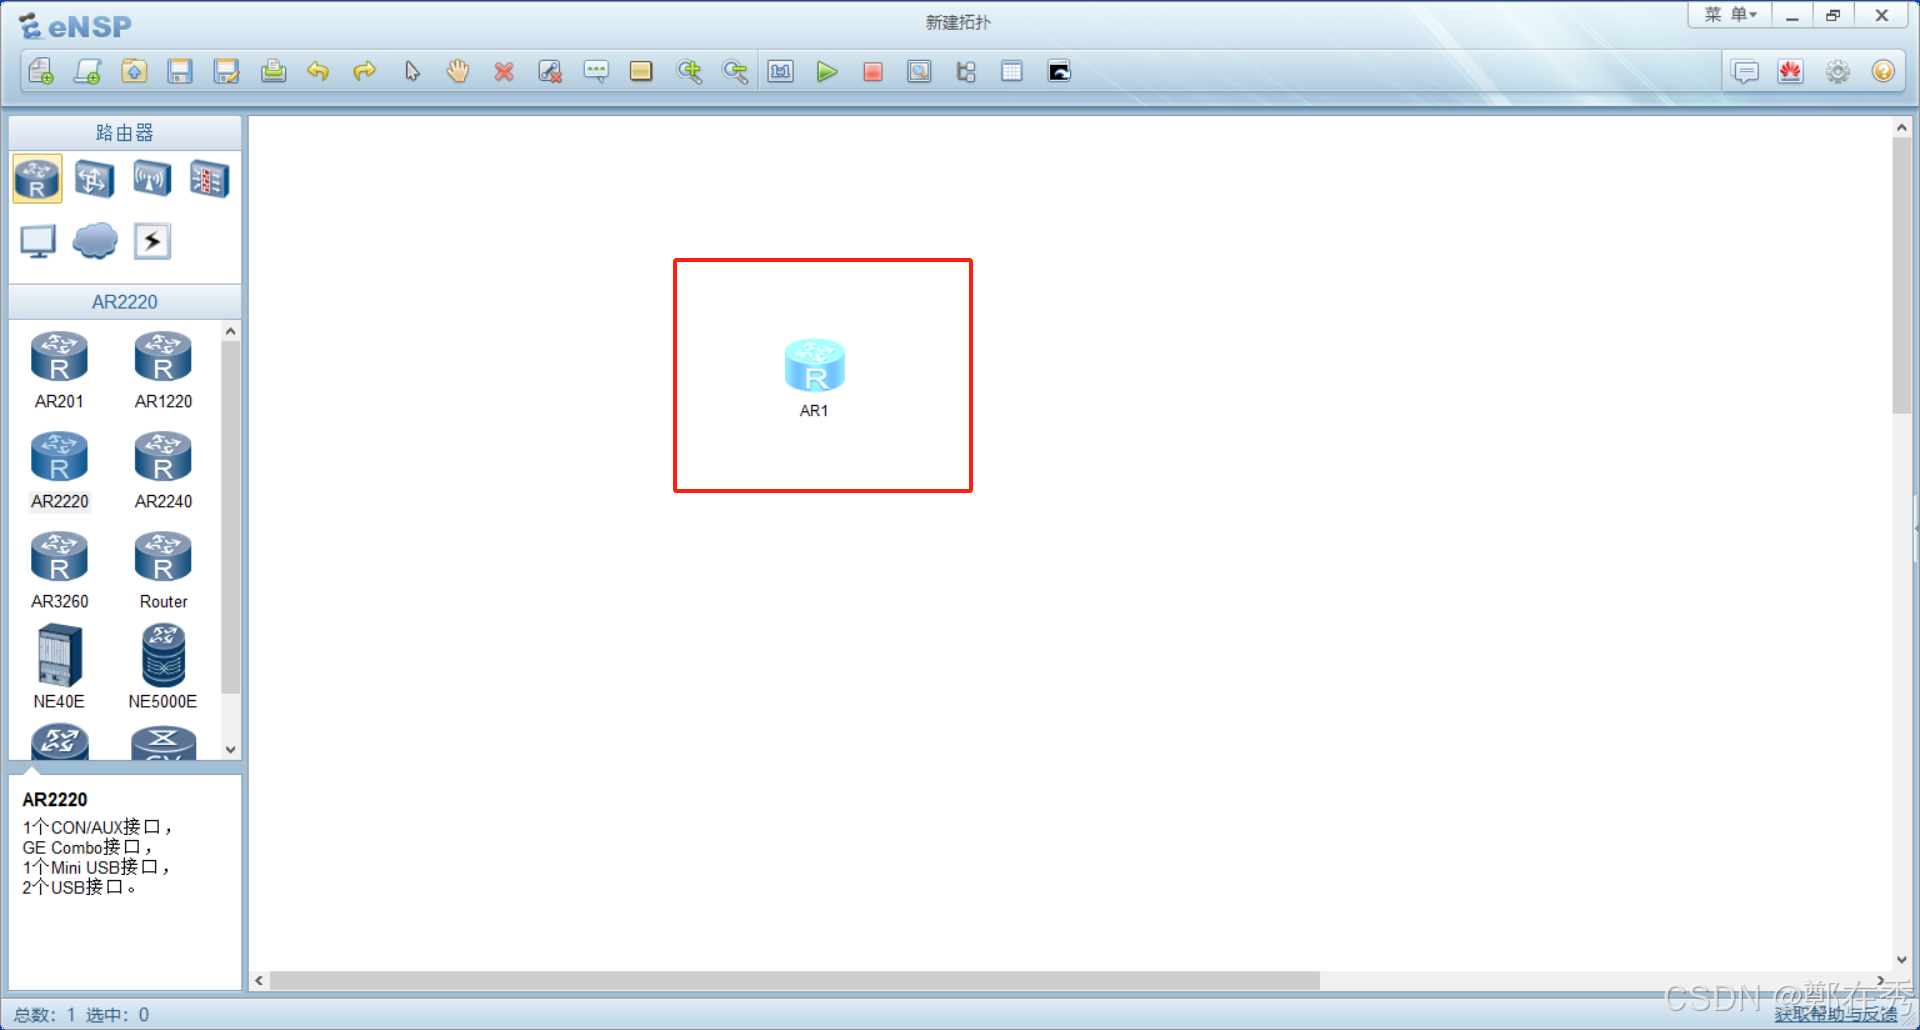Show all interfaces icon
The width and height of the screenshot is (1920, 1030).
point(966,71)
